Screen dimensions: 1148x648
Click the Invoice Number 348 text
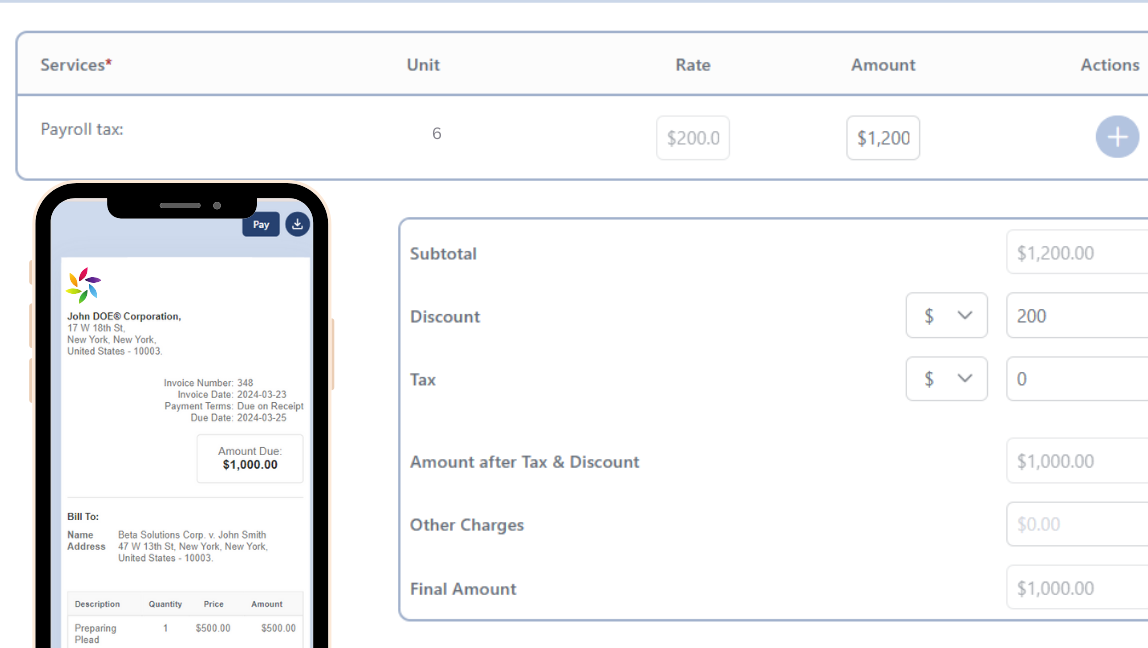click(208, 382)
